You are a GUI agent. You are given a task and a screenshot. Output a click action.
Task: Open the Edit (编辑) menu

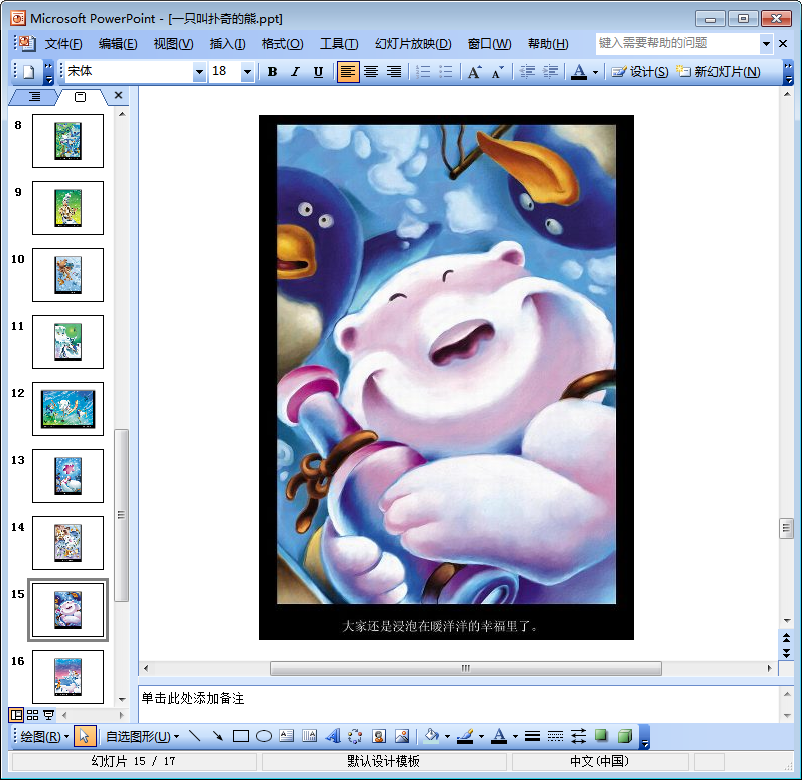point(118,44)
